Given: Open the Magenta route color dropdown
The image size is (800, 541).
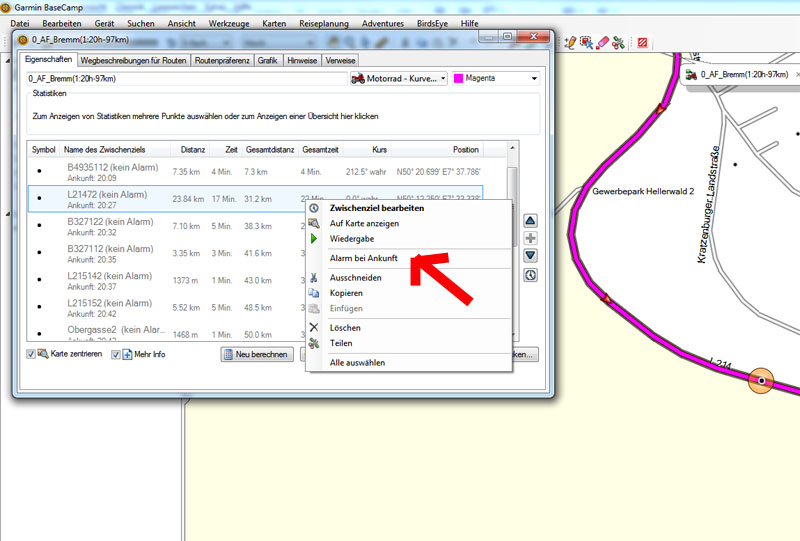Looking at the screenshot, I should (496, 78).
